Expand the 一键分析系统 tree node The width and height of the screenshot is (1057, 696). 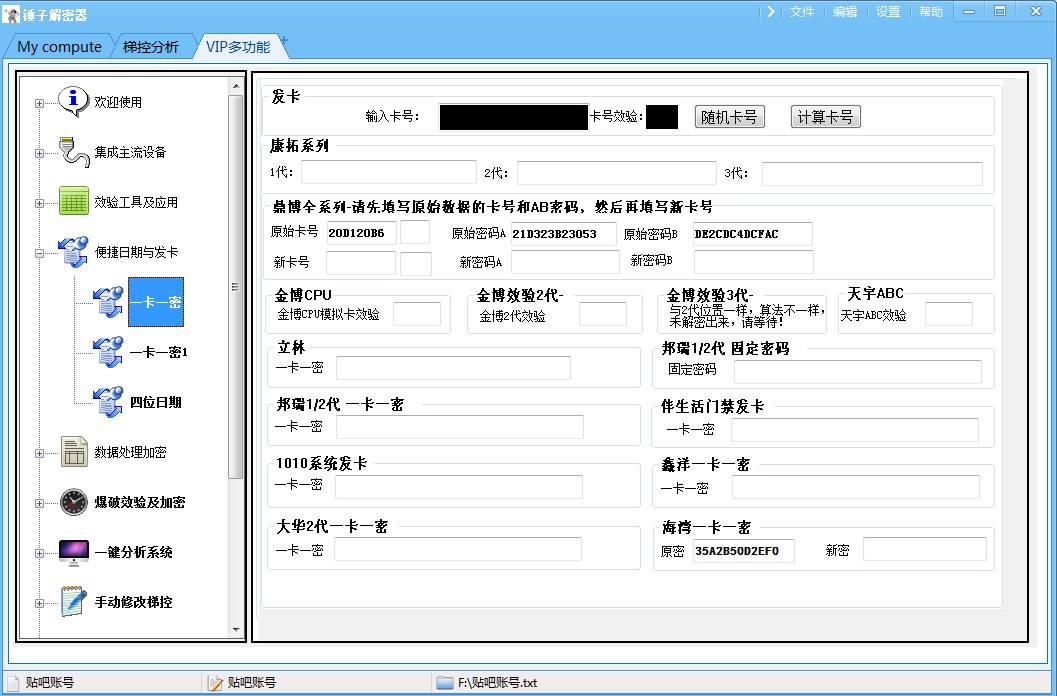tap(39, 553)
